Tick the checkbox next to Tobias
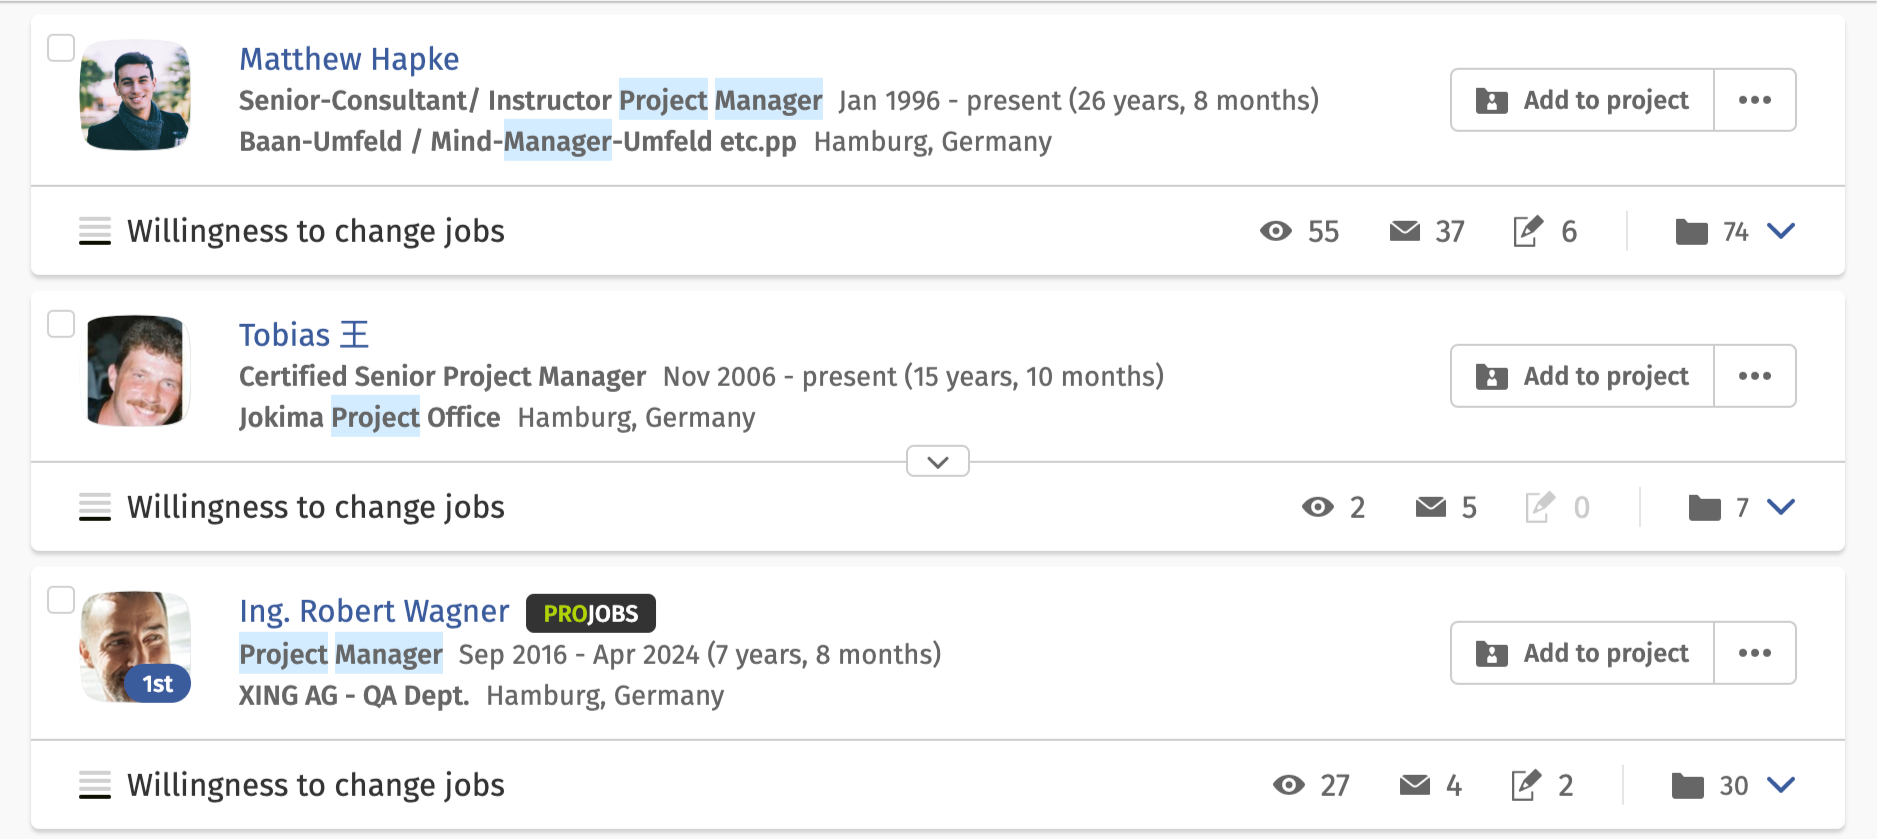 click(61, 324)
